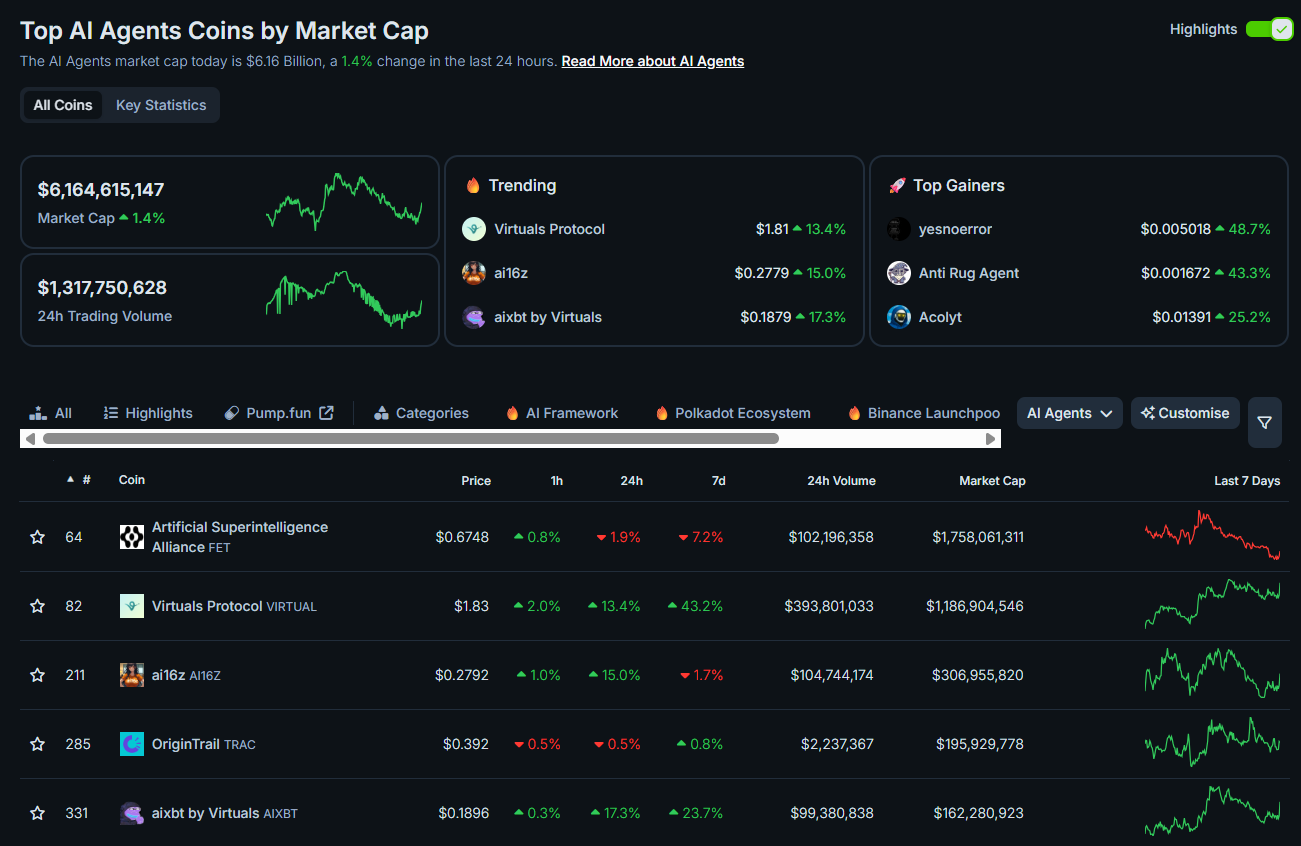The width and height of the screenshot is (1301, 846).
Task: Open aixbt by Virtuals link in Trending
Action: tap(548, 317)
